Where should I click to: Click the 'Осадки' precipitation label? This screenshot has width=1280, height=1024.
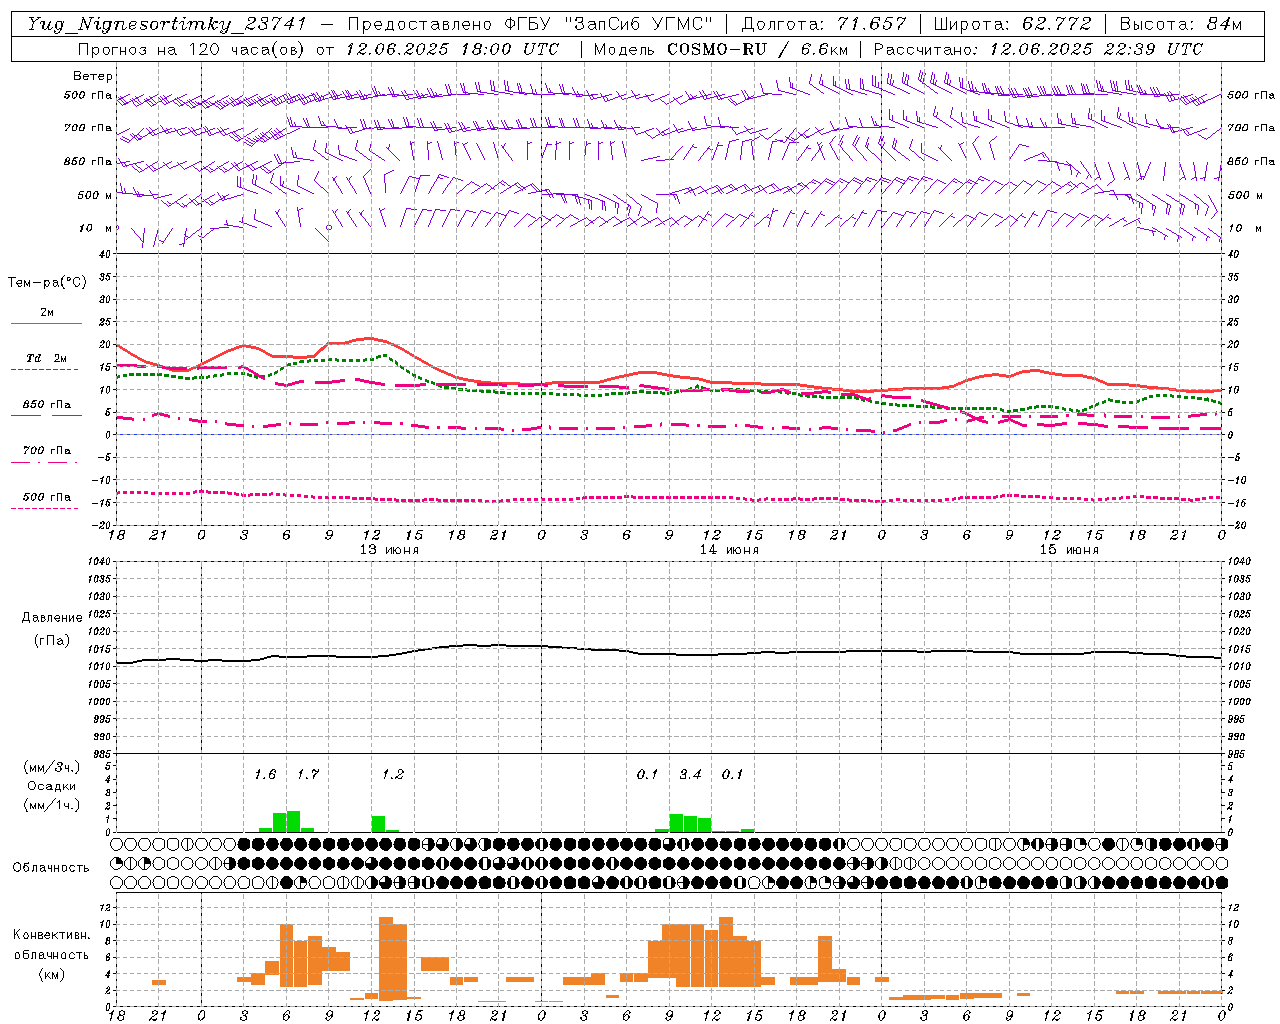pos(51,786)
